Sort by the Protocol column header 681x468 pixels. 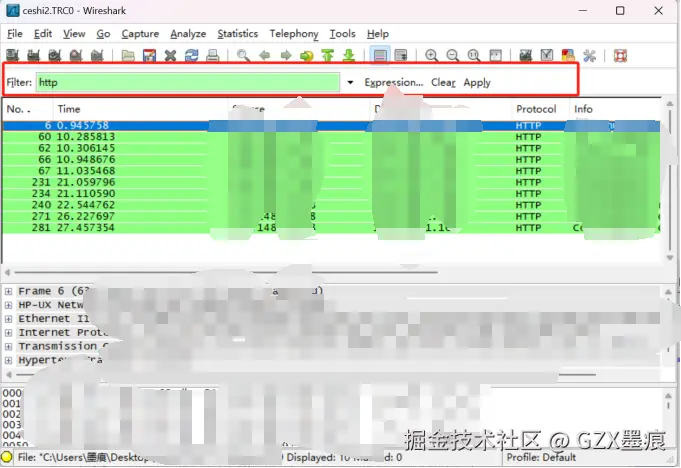540,109
